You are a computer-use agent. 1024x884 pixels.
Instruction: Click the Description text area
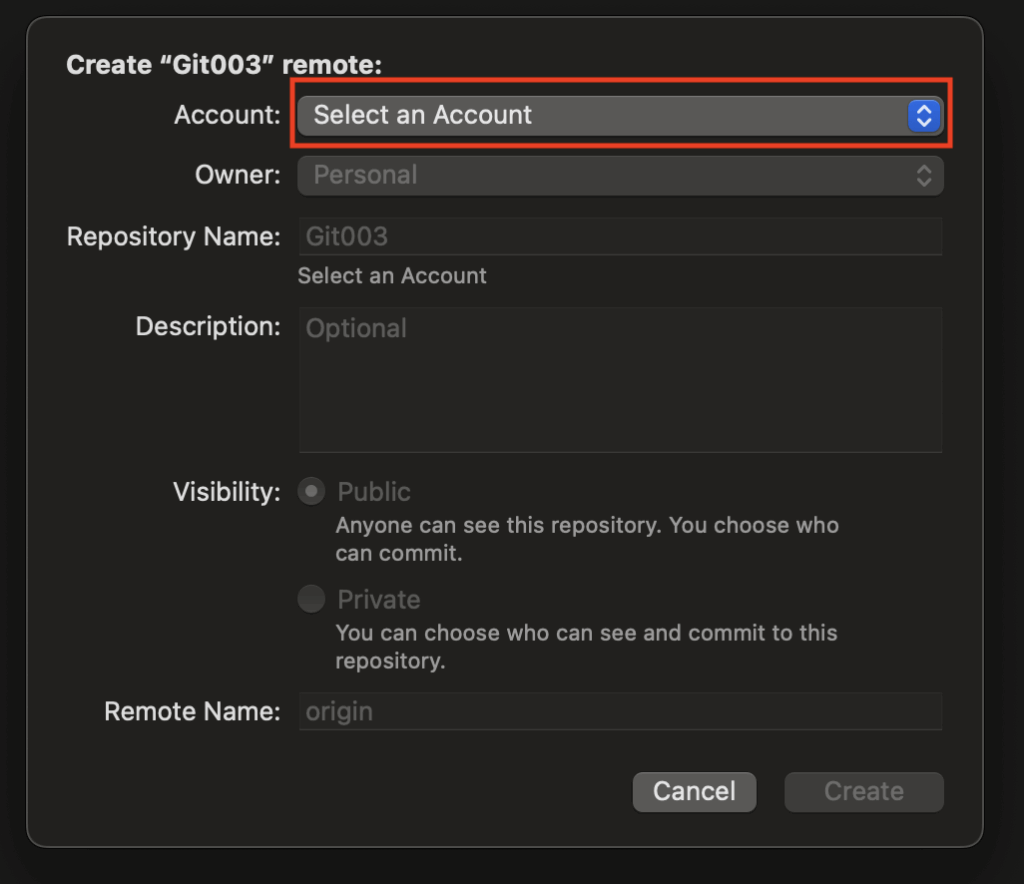pos(620,379)
